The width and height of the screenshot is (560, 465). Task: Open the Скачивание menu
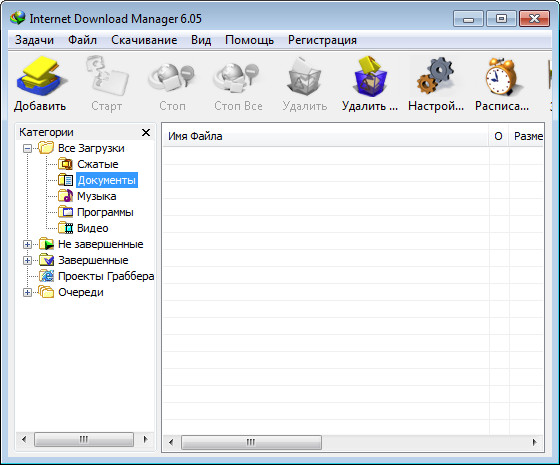(x=144, y=40)
